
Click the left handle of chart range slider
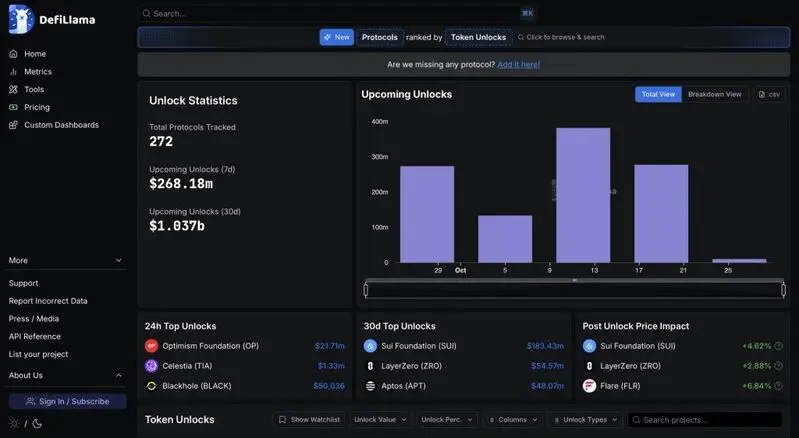pos(366,290)
